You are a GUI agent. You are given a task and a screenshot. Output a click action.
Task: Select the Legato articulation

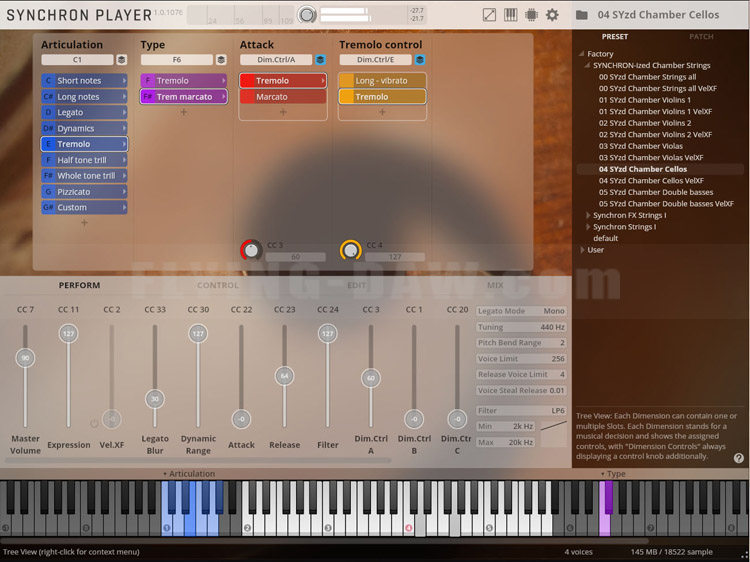[x=84, y=112]
